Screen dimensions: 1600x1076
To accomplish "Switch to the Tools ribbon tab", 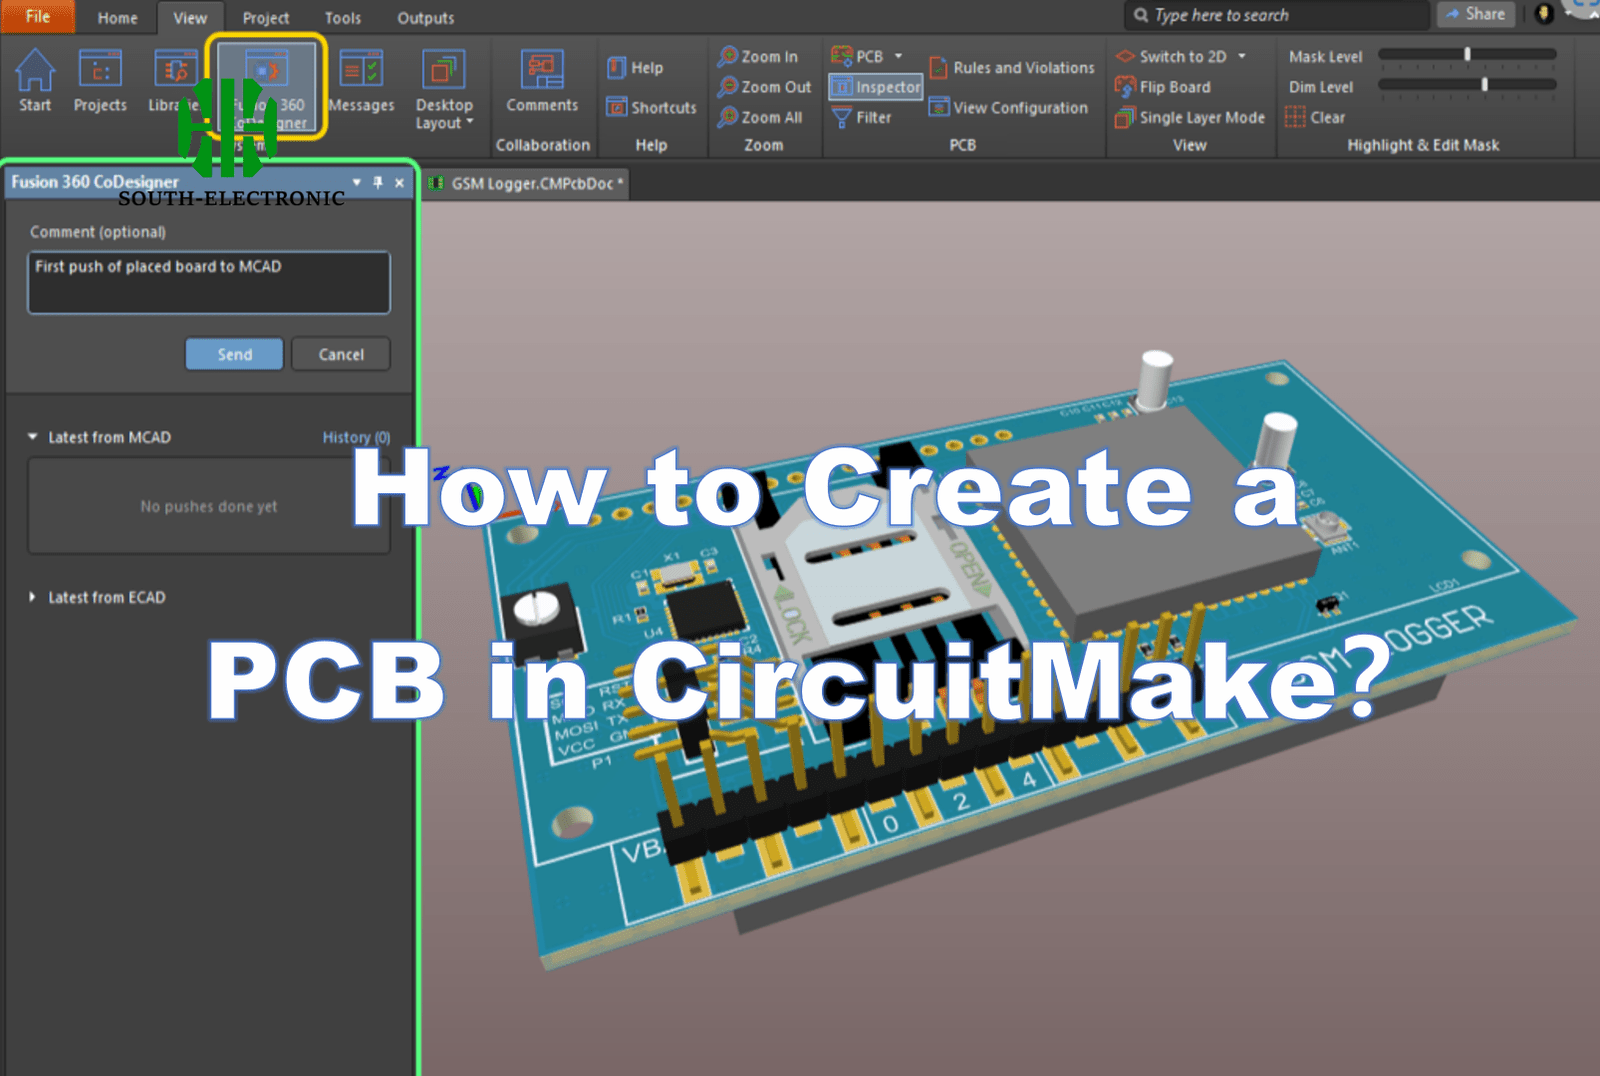I will (343, 18).
